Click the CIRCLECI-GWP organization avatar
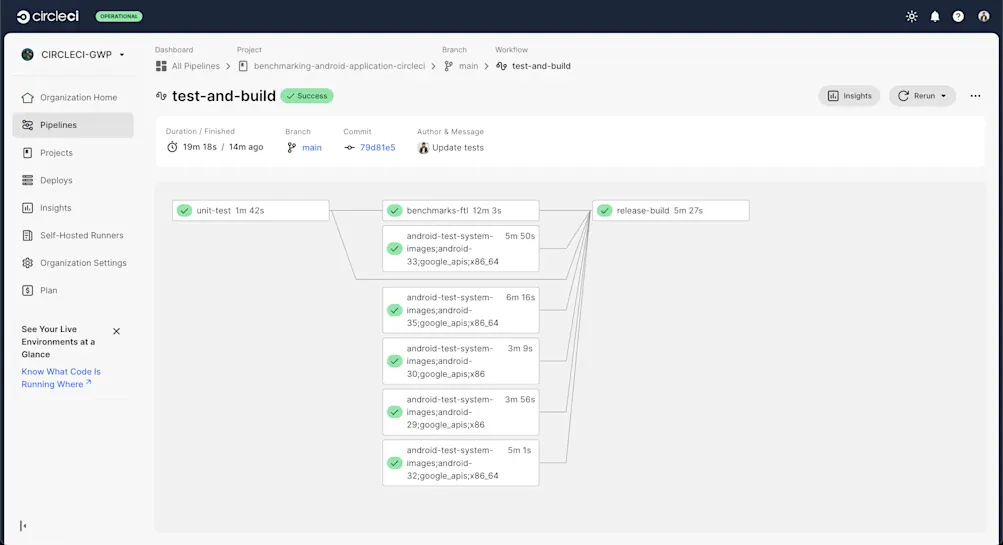Screen dimensions: 1003x545 click(28, 54)
